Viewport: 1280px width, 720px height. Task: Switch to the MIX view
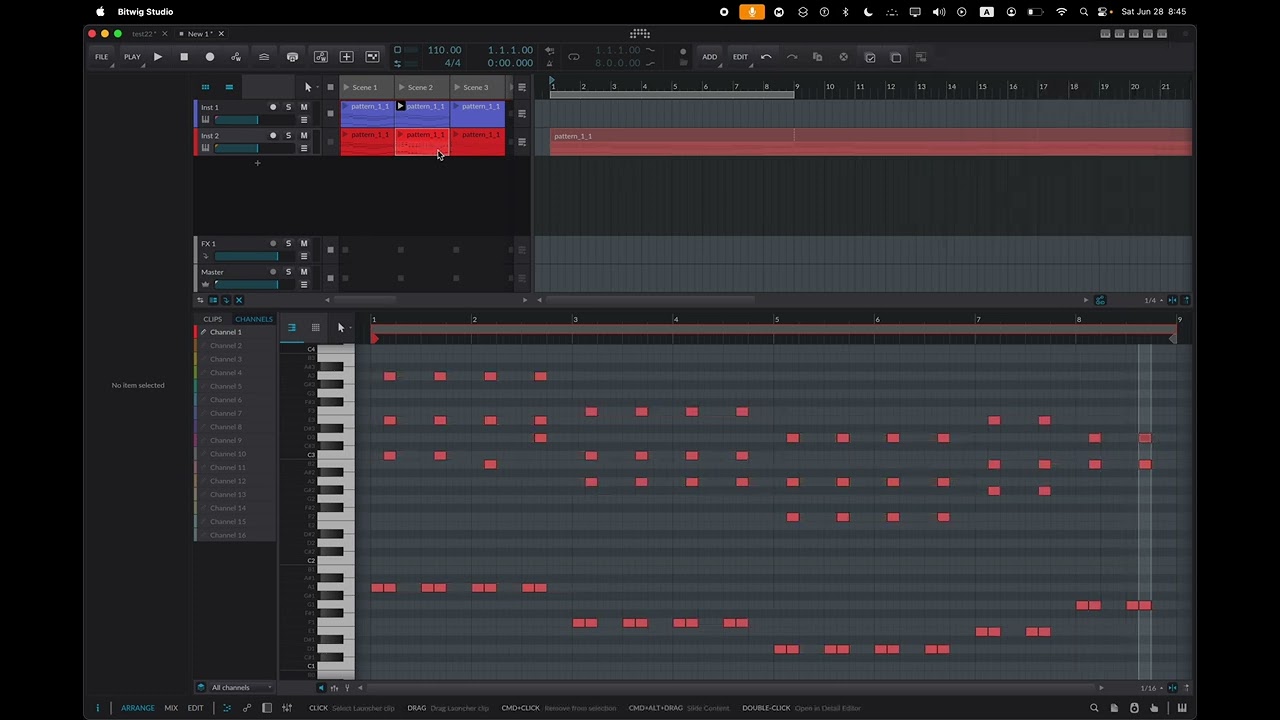click(171, 708)
